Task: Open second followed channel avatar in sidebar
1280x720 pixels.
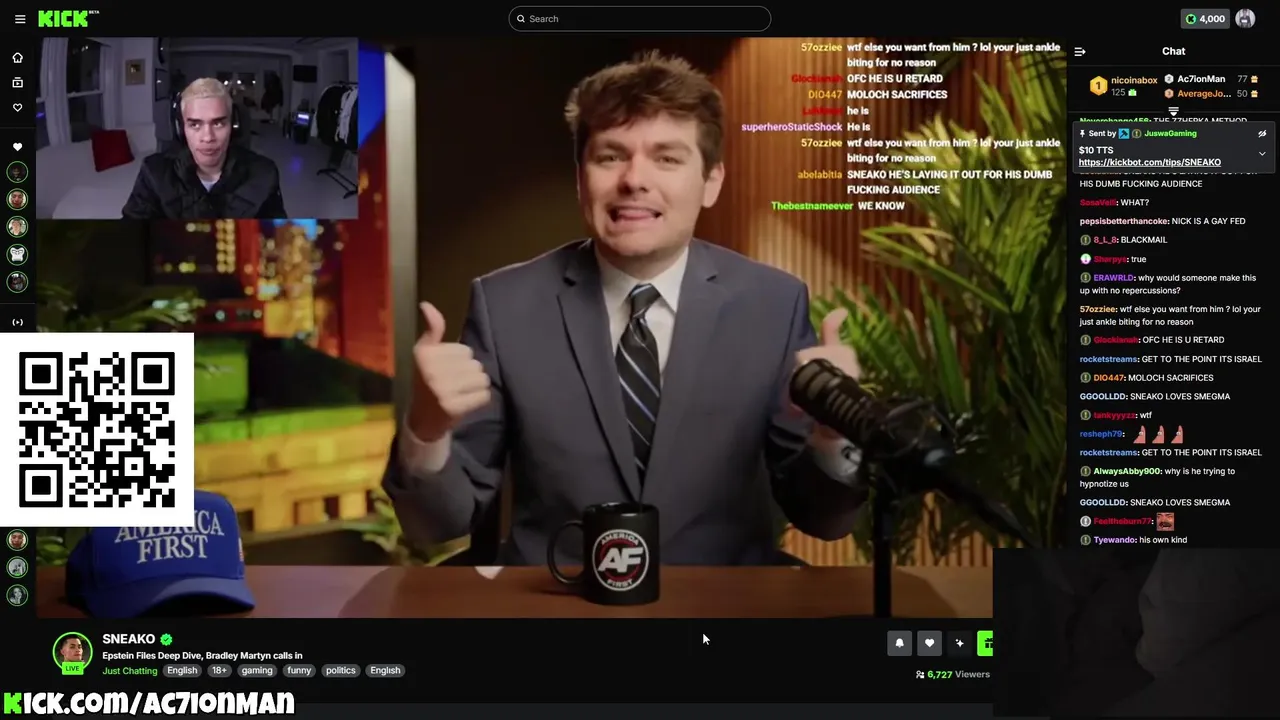Action: [x=17, y=199]
